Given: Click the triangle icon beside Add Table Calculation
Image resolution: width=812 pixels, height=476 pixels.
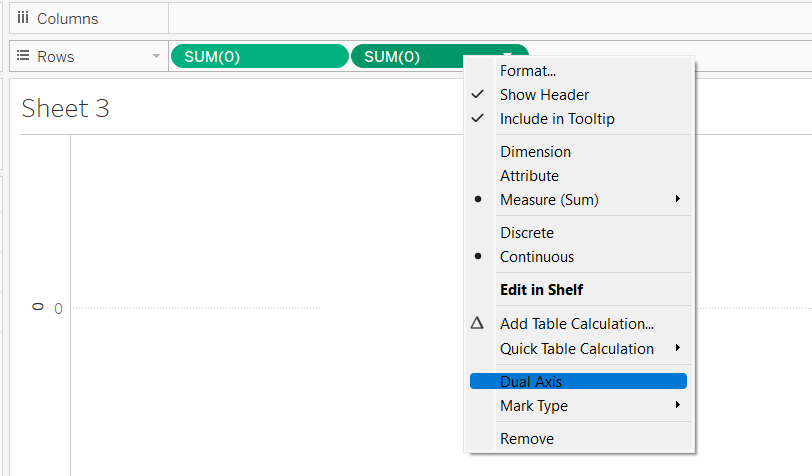Looking at the screenshot, I should (x=477, y=324).
